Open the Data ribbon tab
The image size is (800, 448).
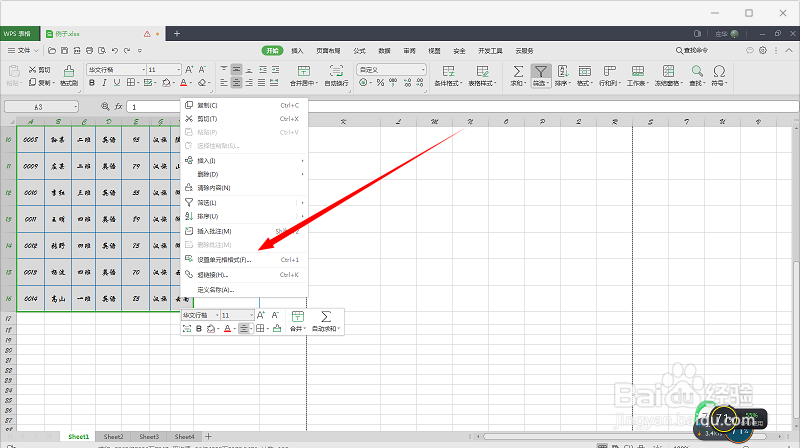point(384,51)
